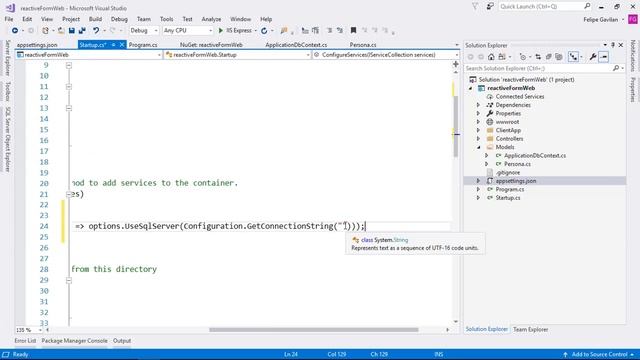Open the Error List panel
Image resolution: width=640 pixels, height=360 pixels.
point(25,341)
